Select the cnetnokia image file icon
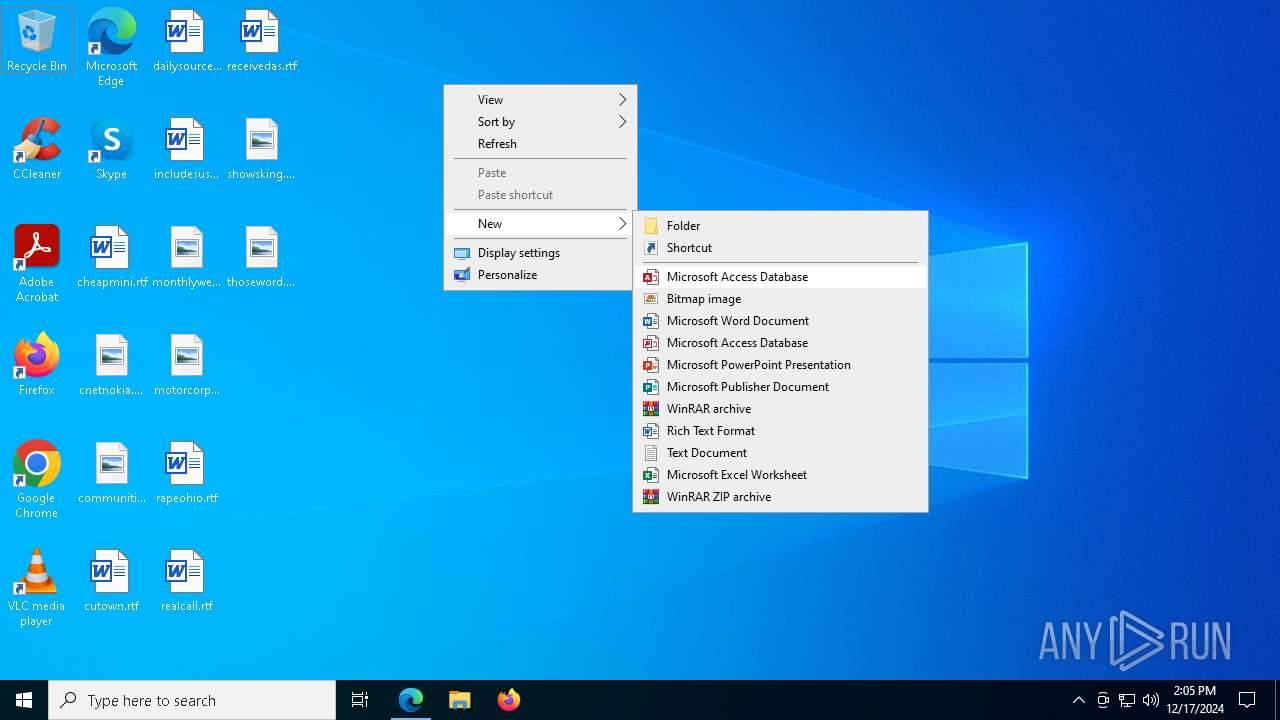This screenshot has width=1280, height=720. pyautogui.click(x=111, y=364)
